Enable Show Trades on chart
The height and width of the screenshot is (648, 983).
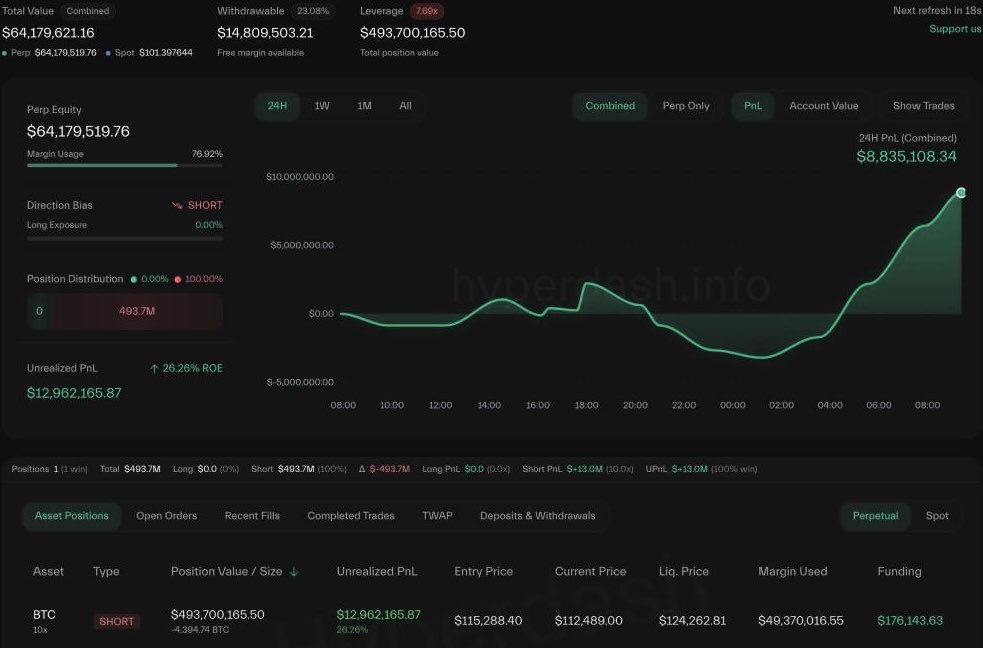tap(923, 106)
